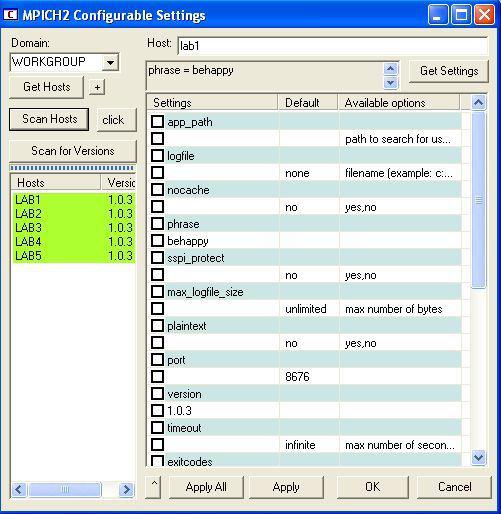The width and height of the screenshot is (501, 514).
Task: Tick the plaintext checkbox
Action: coord(157,325)
